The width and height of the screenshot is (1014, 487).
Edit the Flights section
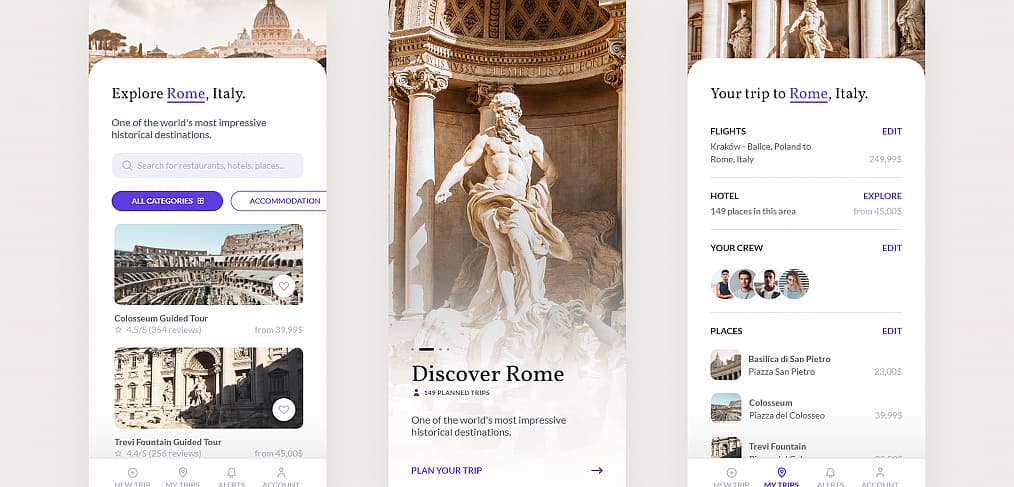(892, 131)
